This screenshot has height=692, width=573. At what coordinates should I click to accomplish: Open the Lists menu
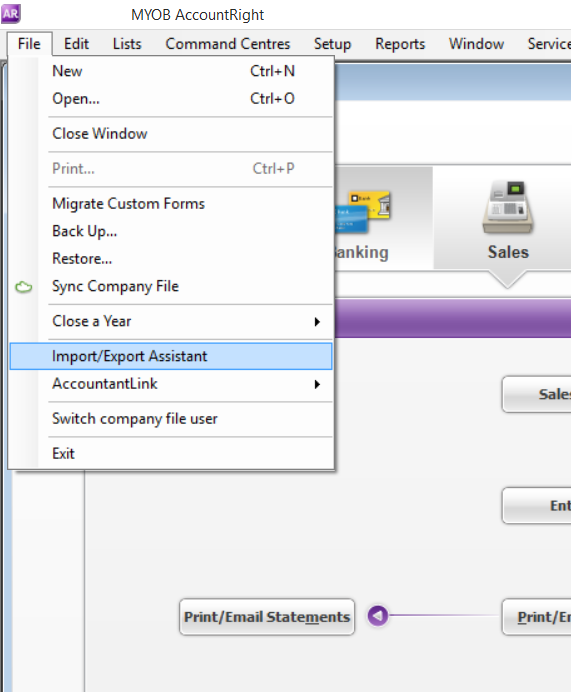[127, 44]
